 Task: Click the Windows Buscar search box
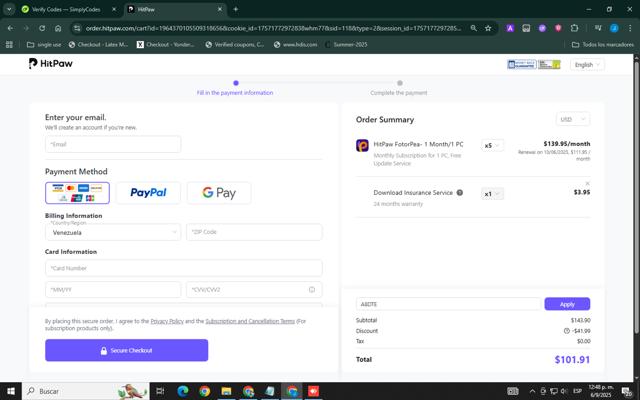pos(86,391)
